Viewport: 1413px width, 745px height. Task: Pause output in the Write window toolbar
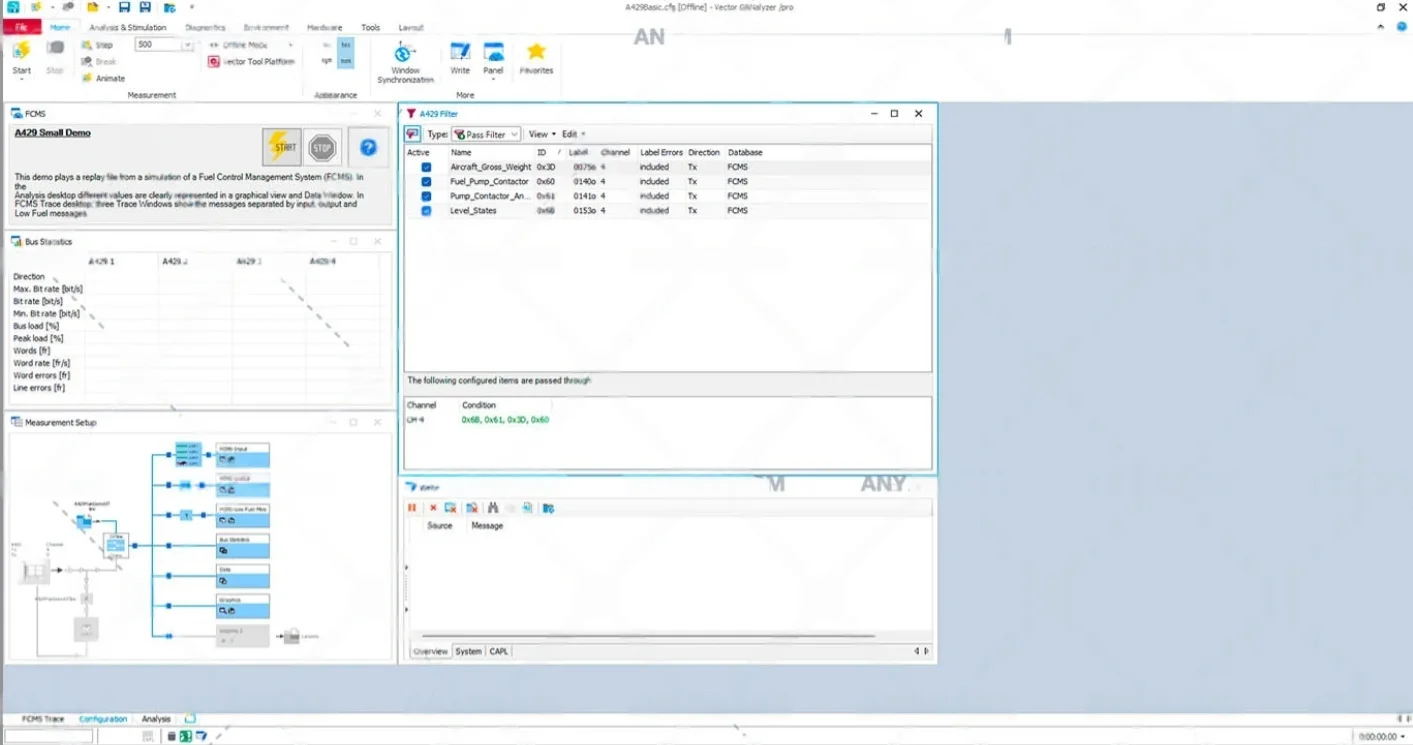[412, 508]
